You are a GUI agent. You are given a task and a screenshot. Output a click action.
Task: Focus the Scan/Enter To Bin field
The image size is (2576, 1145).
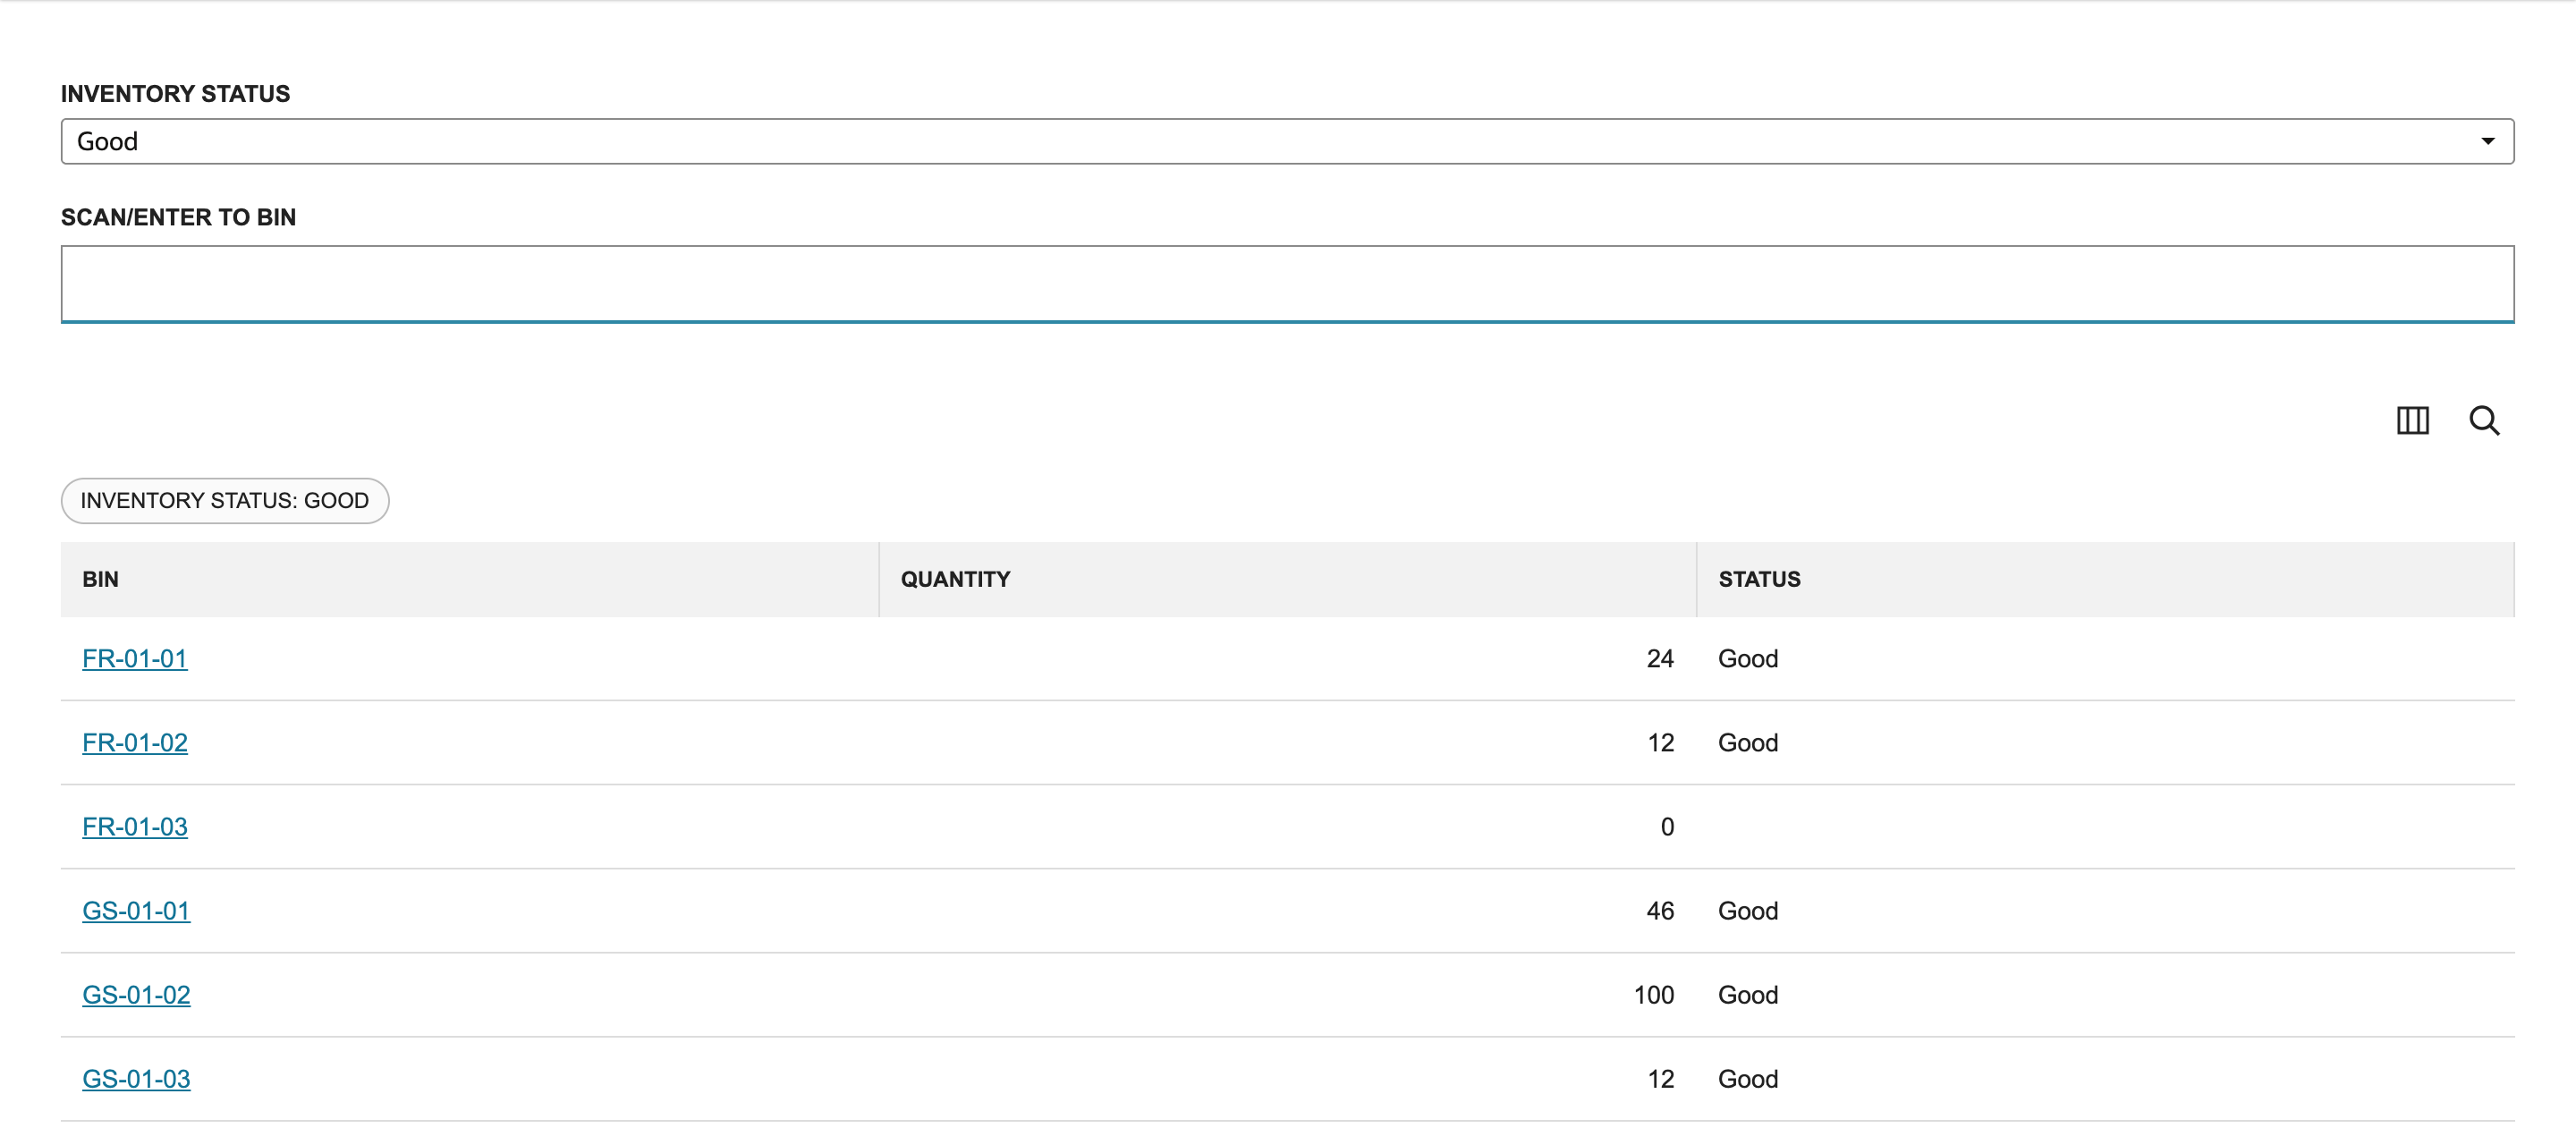pyautogui.click(x=1287, y=284)
